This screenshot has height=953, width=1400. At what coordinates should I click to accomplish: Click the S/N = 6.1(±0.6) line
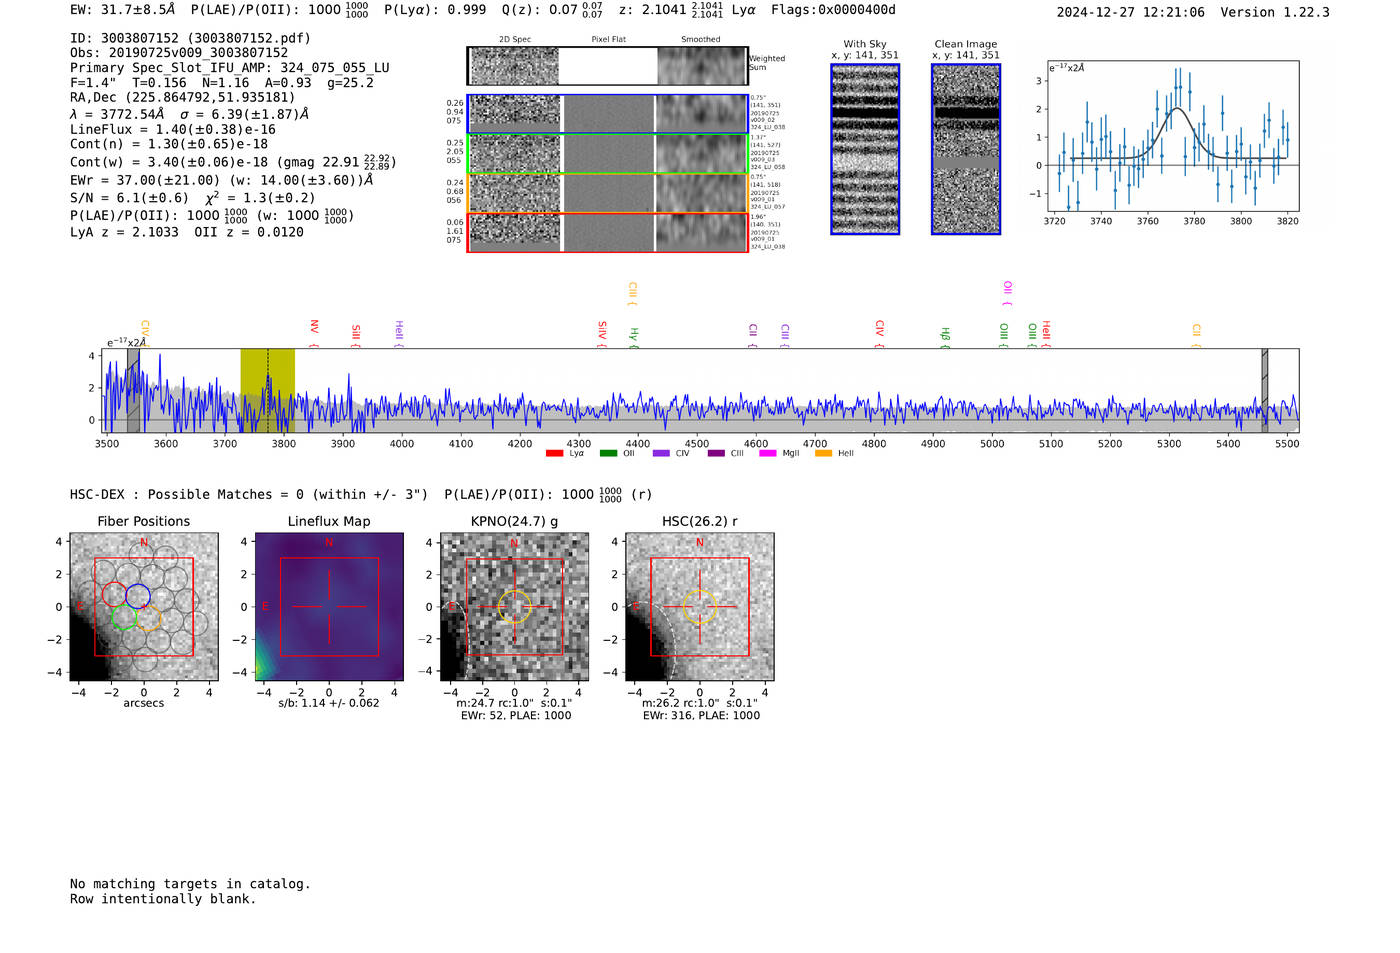click(193, 197)
